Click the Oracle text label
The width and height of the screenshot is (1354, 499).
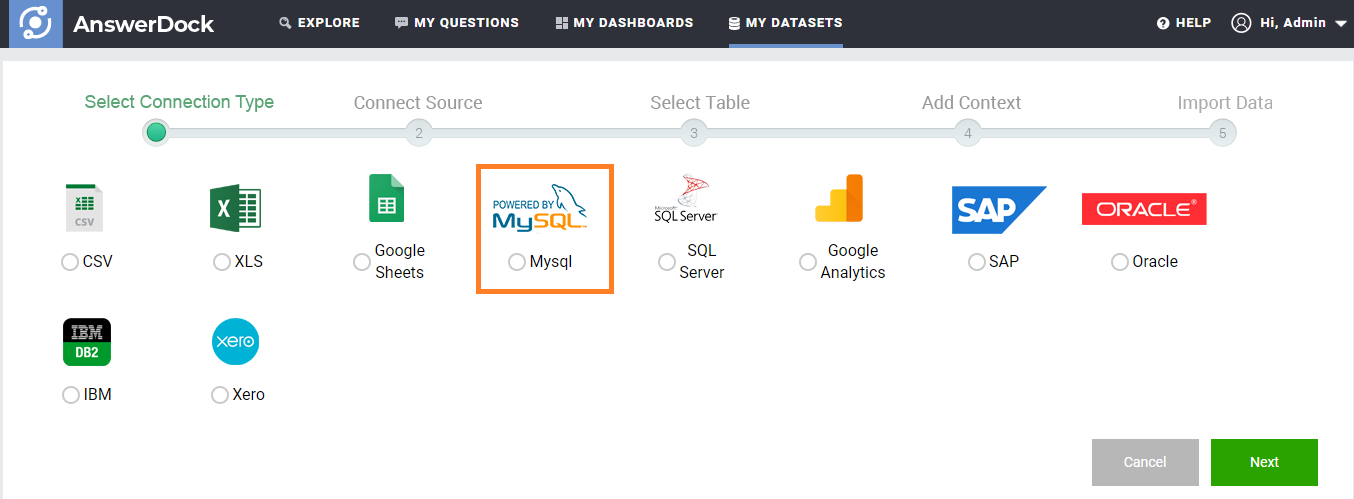pyautogui.click(x=1155, y=262)
